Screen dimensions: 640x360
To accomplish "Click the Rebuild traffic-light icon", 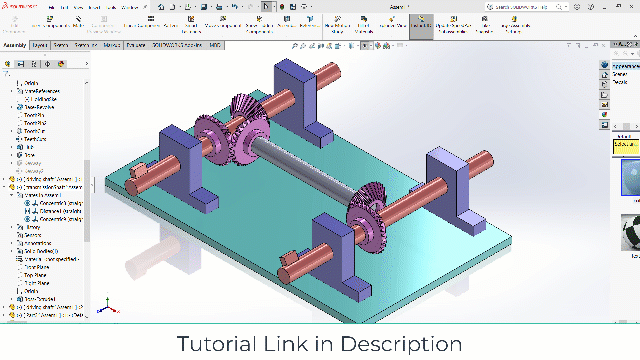I will (x=282, y=7).
